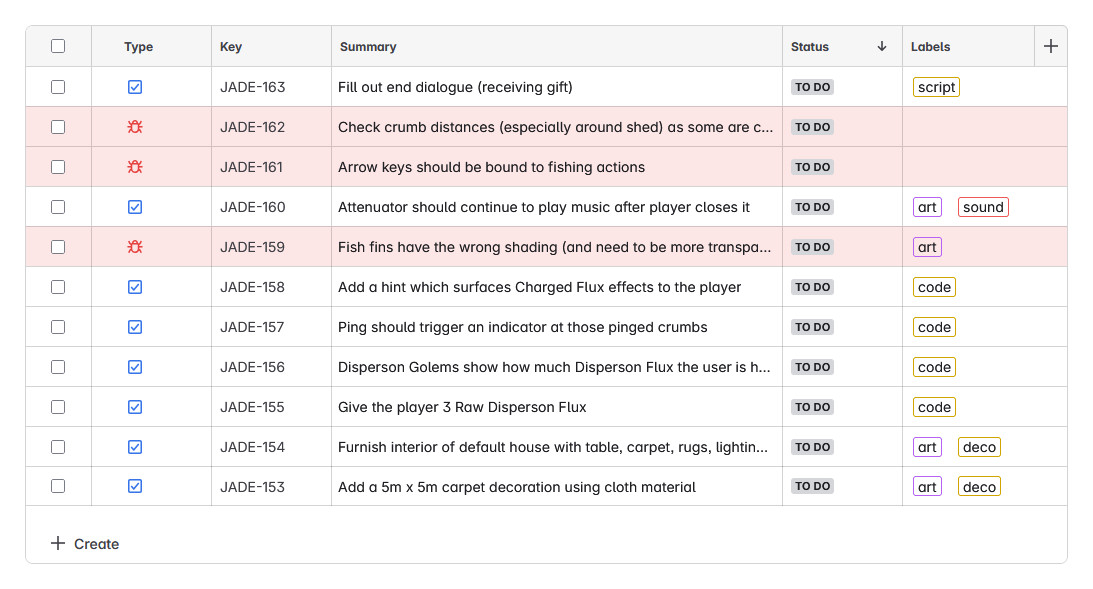
Task: Check the row checkbox for JADE-158
Action: (x=58, y=287)
